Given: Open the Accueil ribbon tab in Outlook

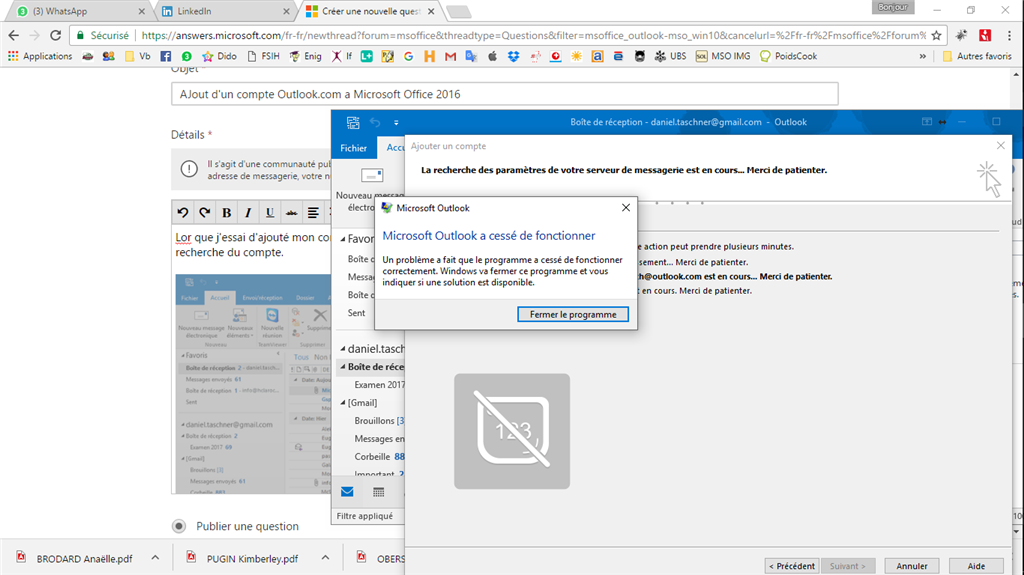Looking at the screenshot, I should (395, 148).
